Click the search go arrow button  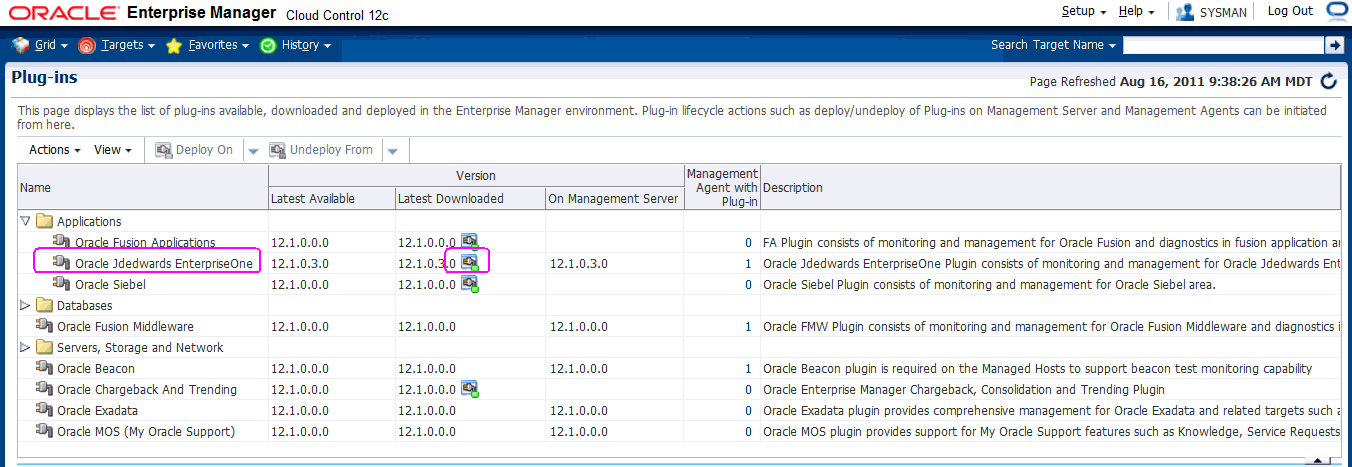pyautogui.click(x=1334, y=45)
